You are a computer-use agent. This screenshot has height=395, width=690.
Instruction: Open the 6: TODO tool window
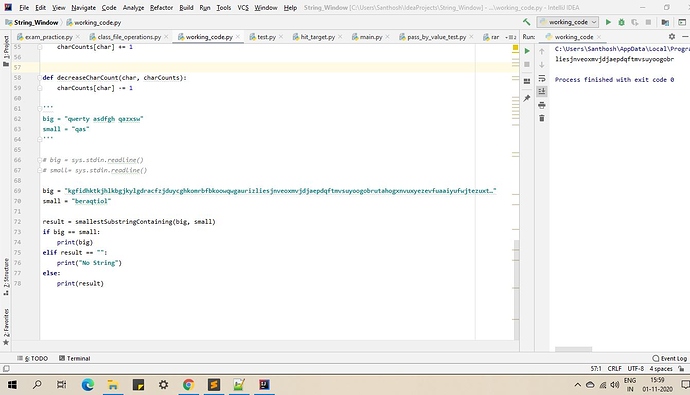pos(33,358)
